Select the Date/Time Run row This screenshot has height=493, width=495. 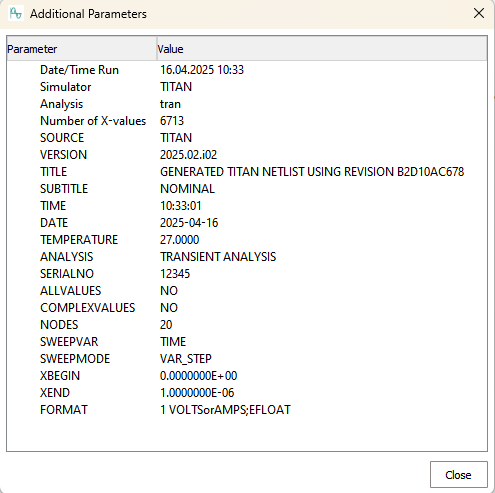click(247, 70)
